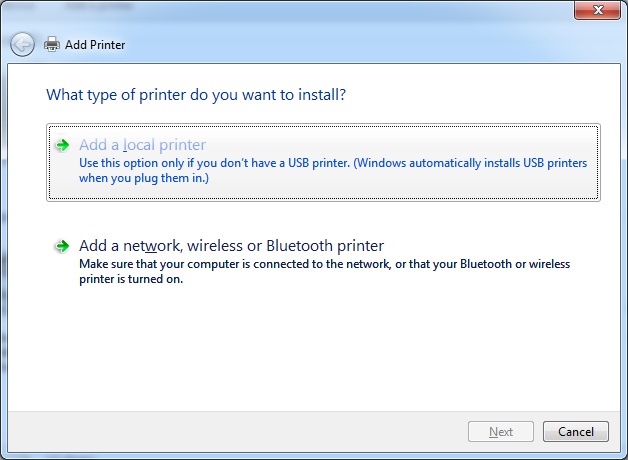The width and height of the screenshot is (628, 460).
Task: Click the "Add Printer" window title text
Action: coord(95,45)
